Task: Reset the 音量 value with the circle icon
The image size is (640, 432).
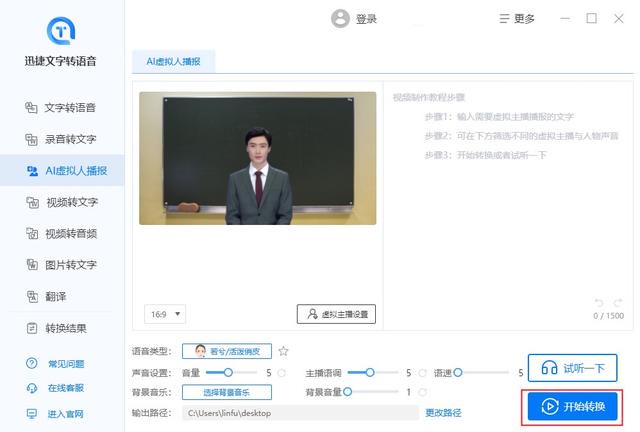Action: coord(282,372)
